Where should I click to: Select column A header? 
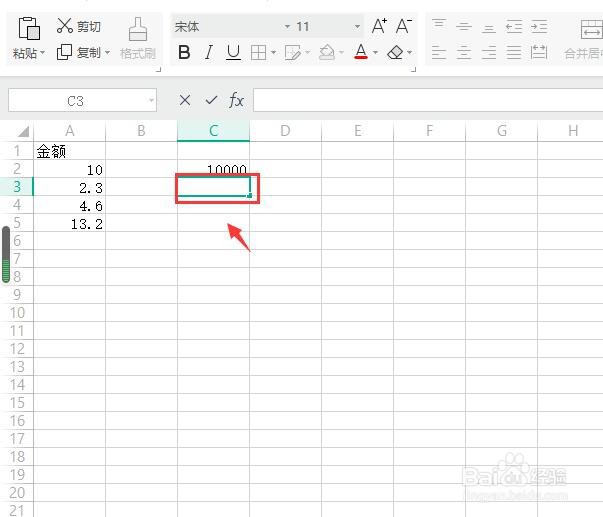click(x=70, y=131)
